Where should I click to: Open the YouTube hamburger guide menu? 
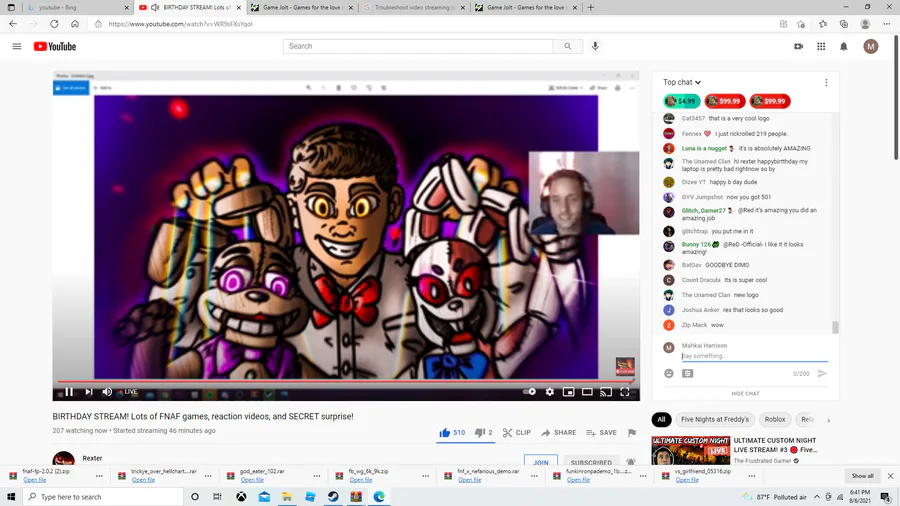click(17, 46)
